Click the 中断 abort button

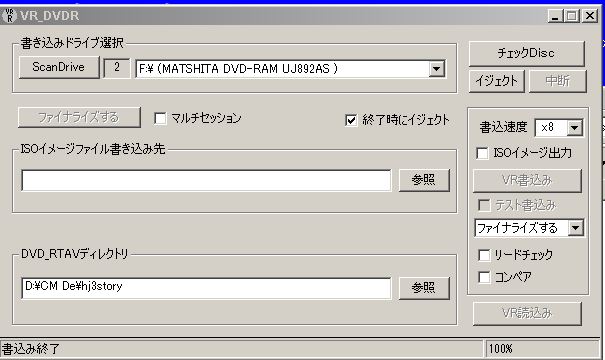(558, 81)
